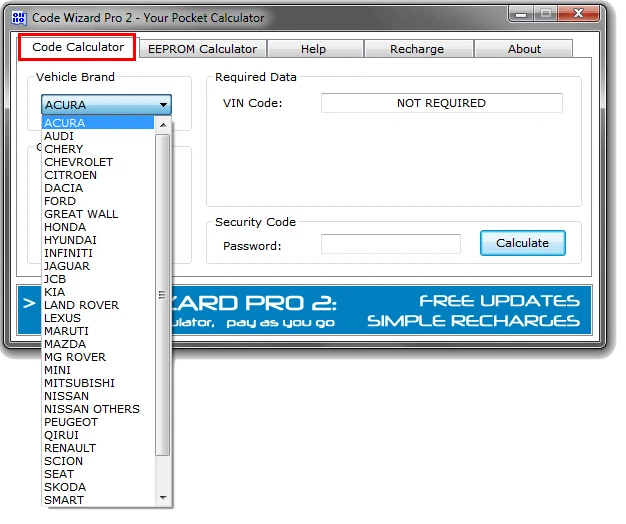Choose MAZDA from the brand list
Image resolution: width=626 pixels, height=524 pixels.
[98, 344]
